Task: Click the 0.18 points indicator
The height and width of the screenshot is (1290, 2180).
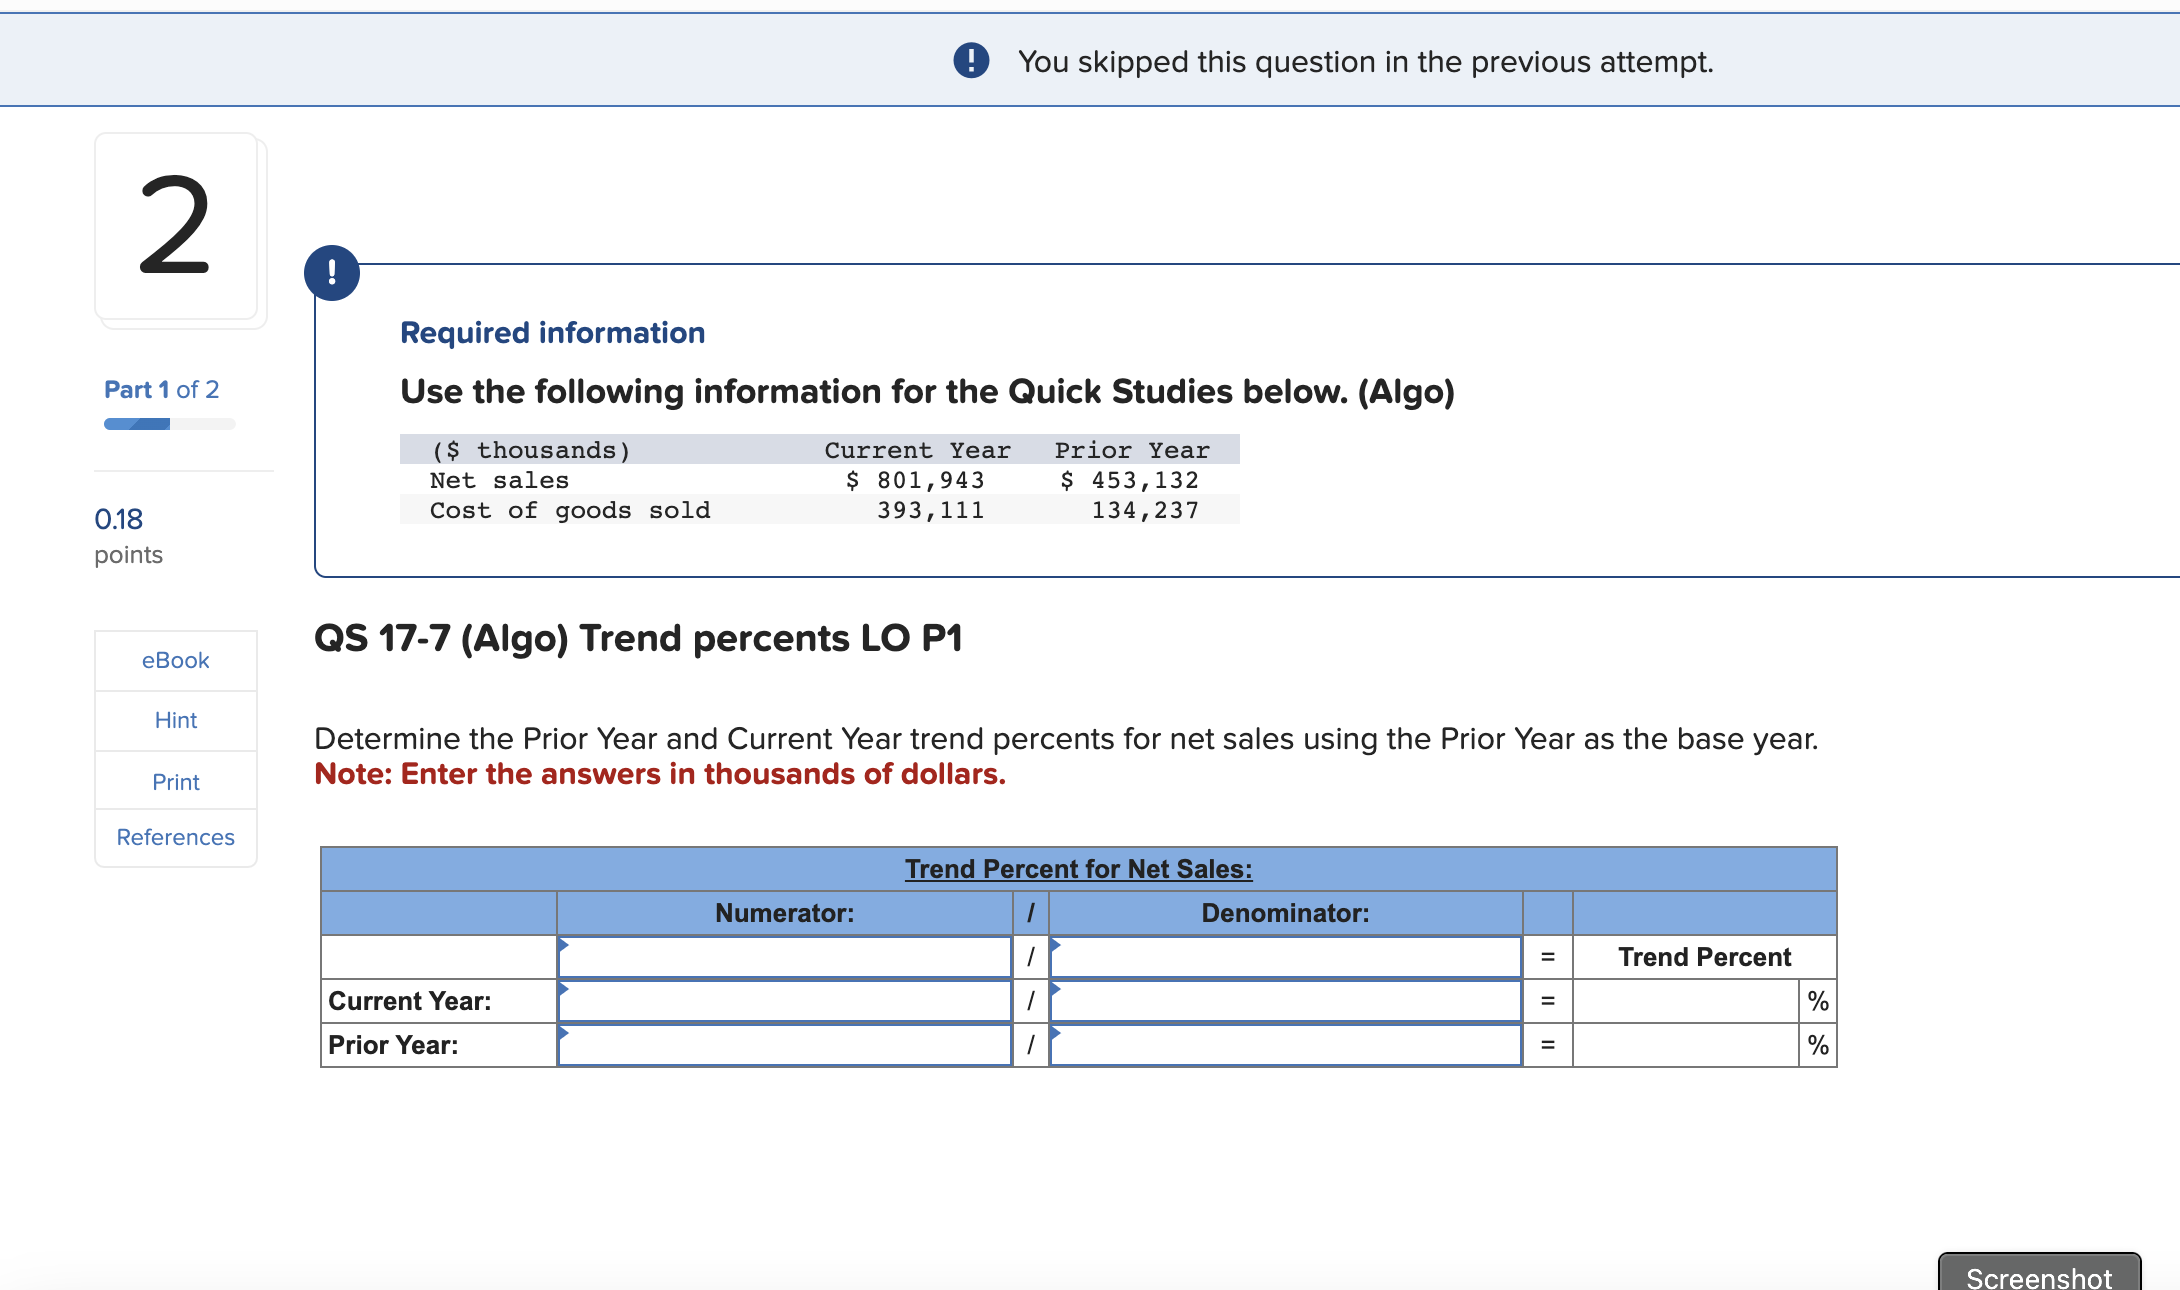Action: [x=119, y=519]
